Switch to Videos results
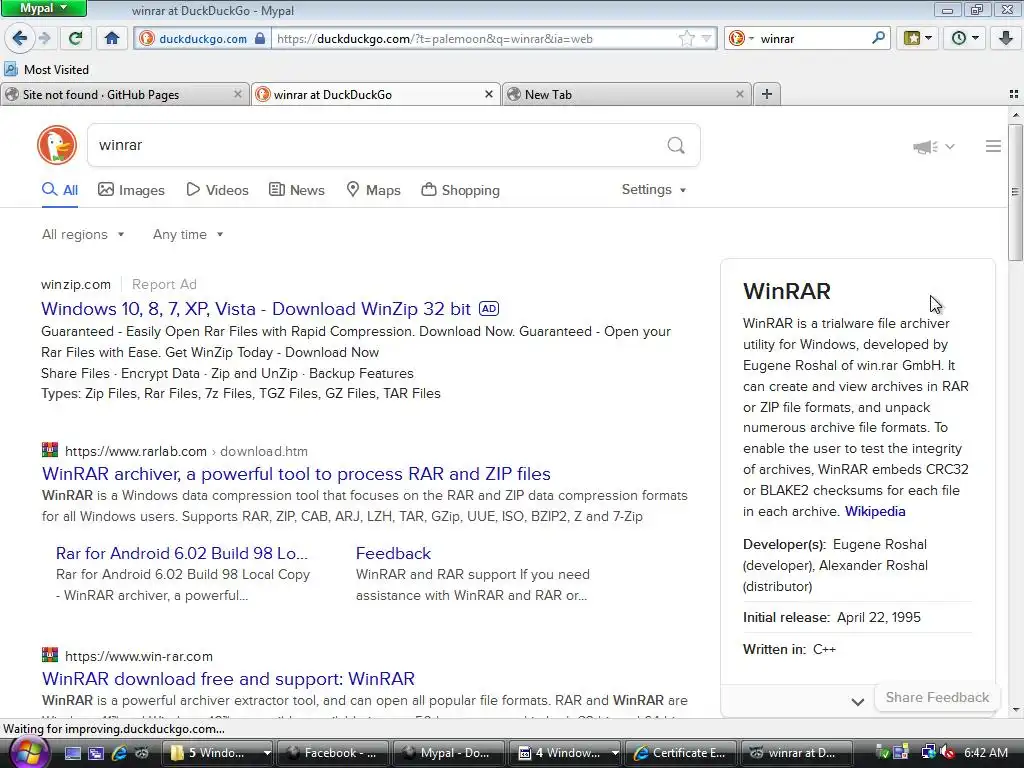Viewport: 1024px width, 768px height. coord(217,190)
